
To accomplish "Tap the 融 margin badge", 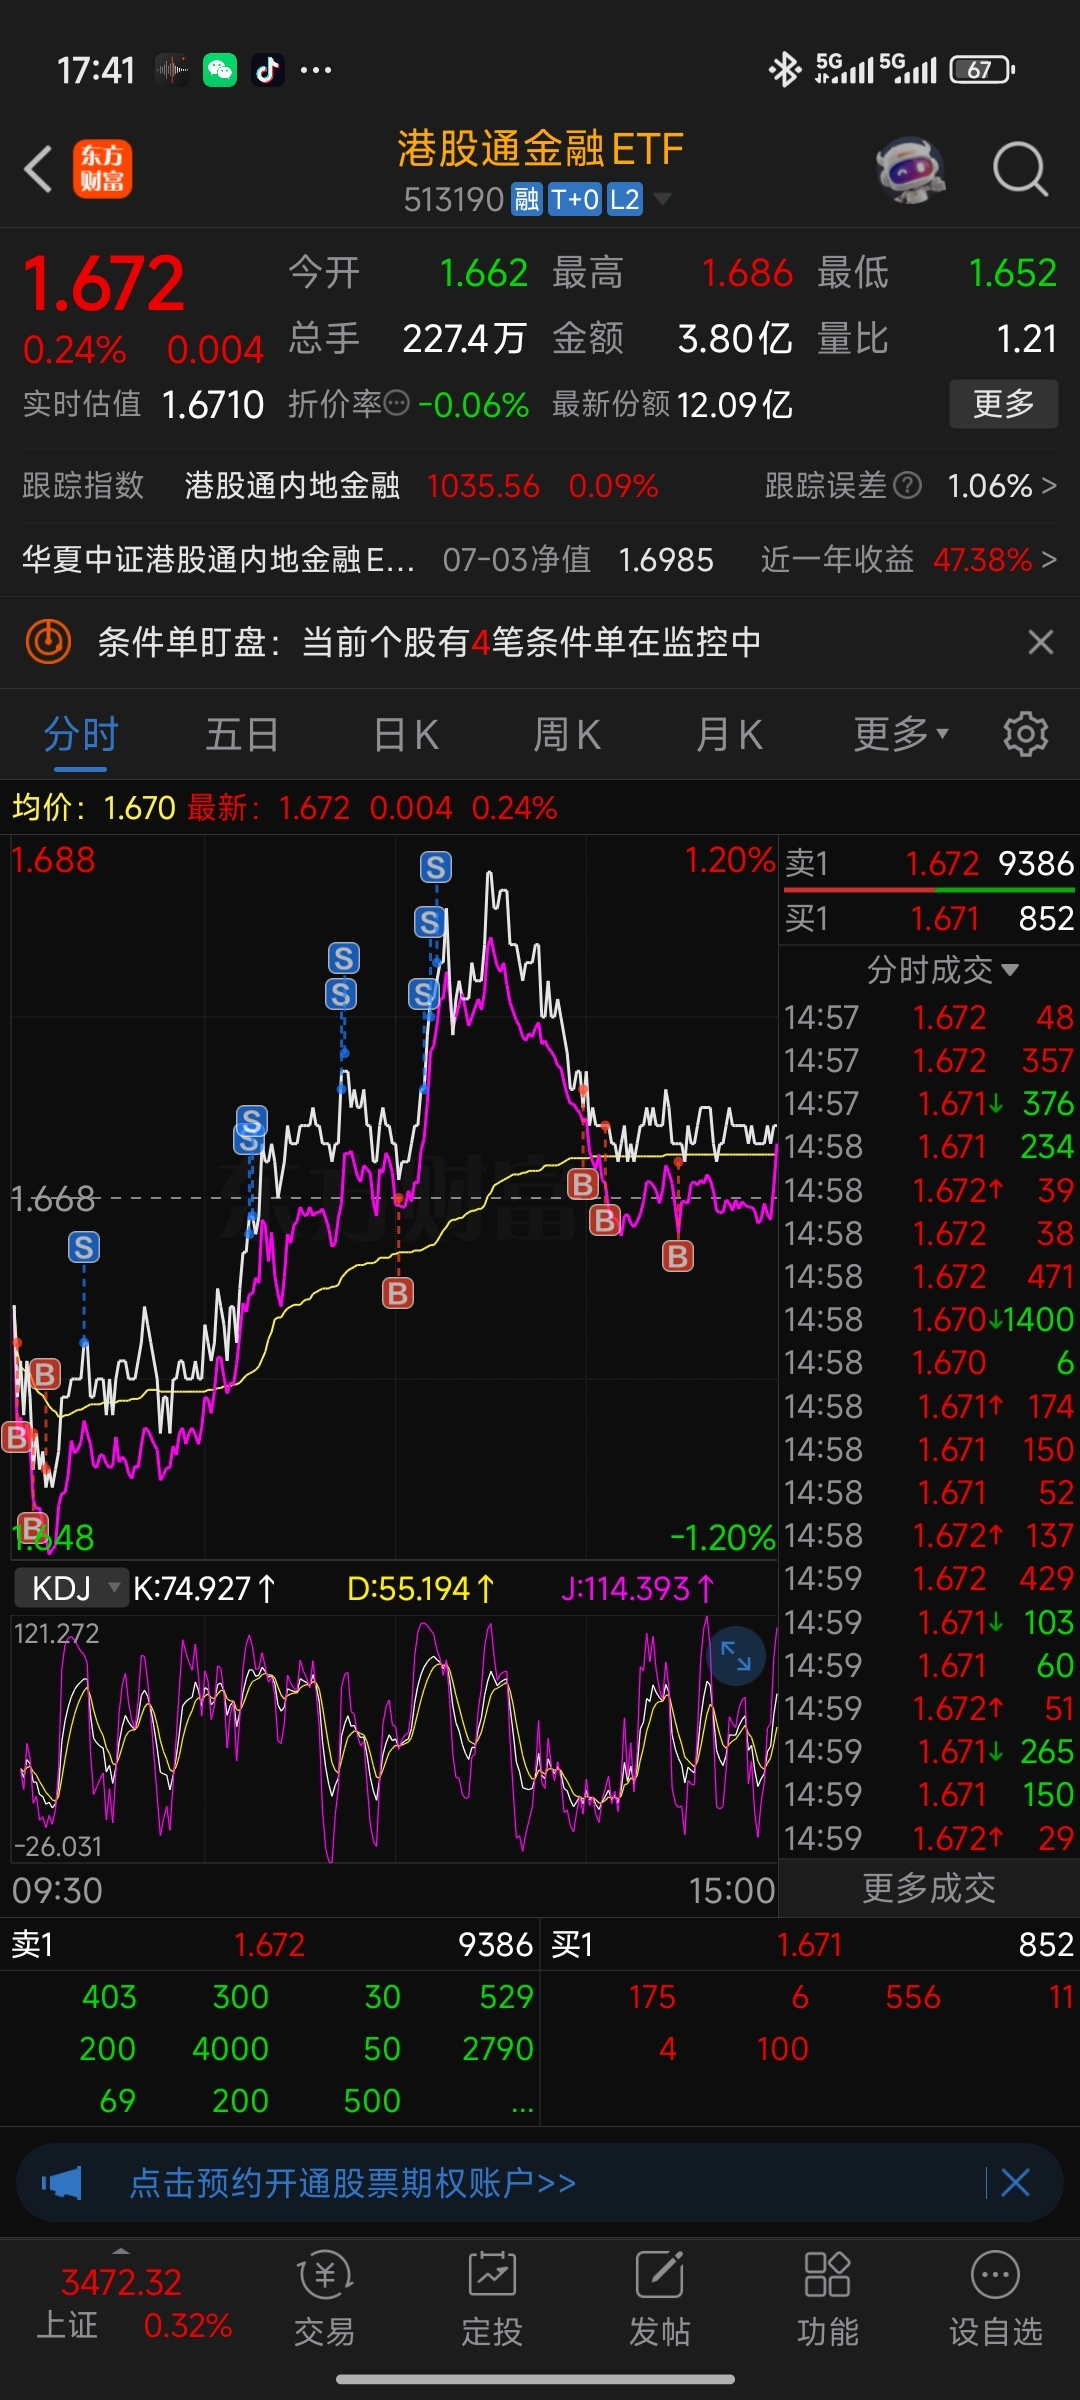I will (526, 200).
